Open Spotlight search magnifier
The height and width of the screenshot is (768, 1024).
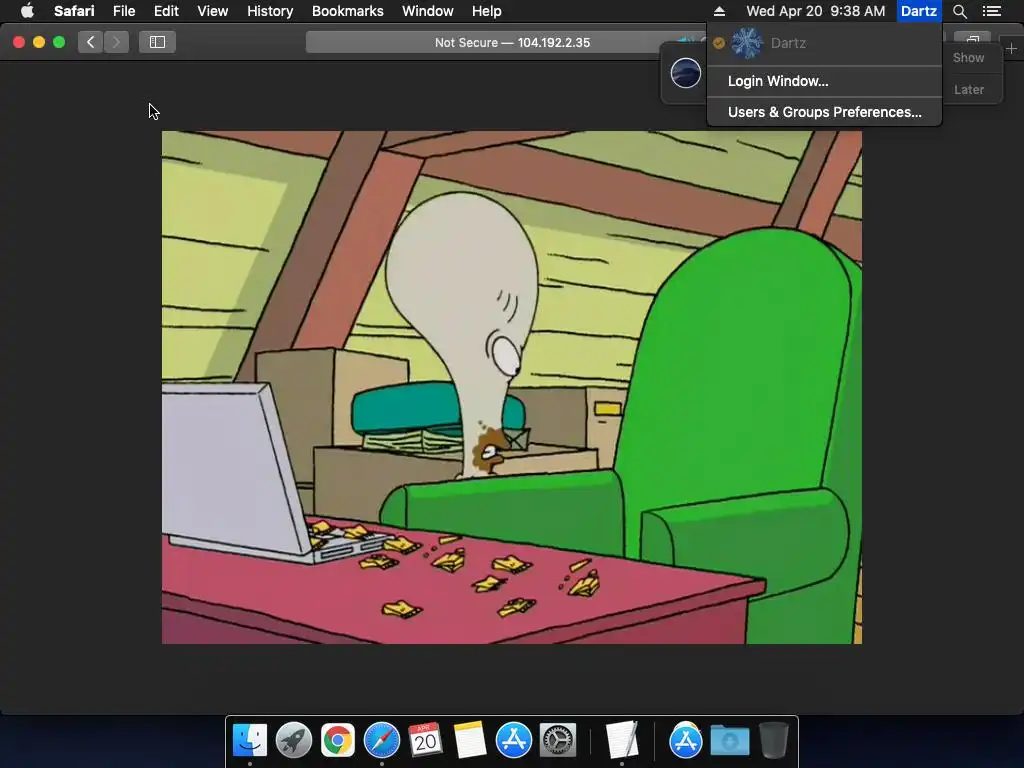[959, 11]
